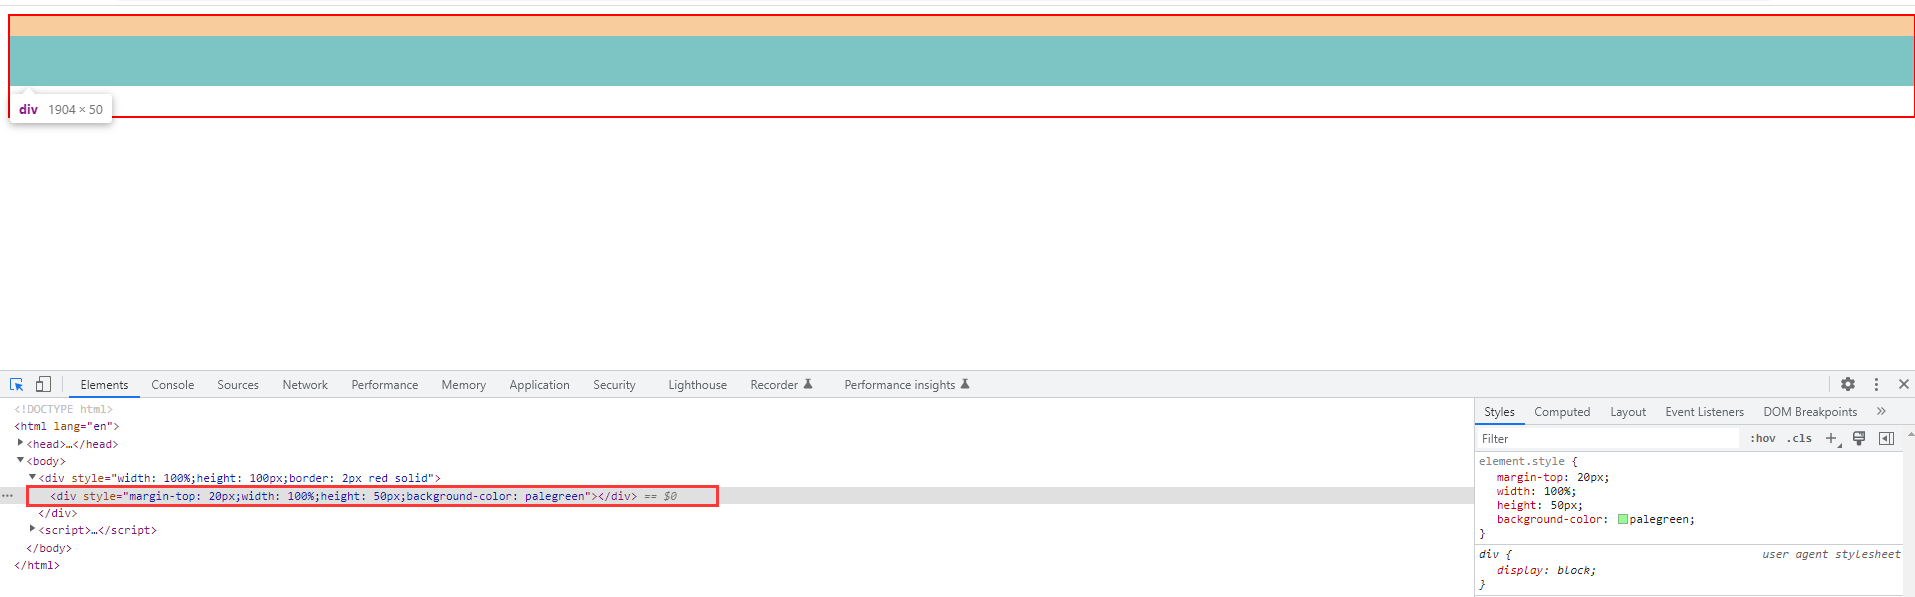Expand the head element node
The height and width of the screenshot is (597, 1915).
click(20, 443)
